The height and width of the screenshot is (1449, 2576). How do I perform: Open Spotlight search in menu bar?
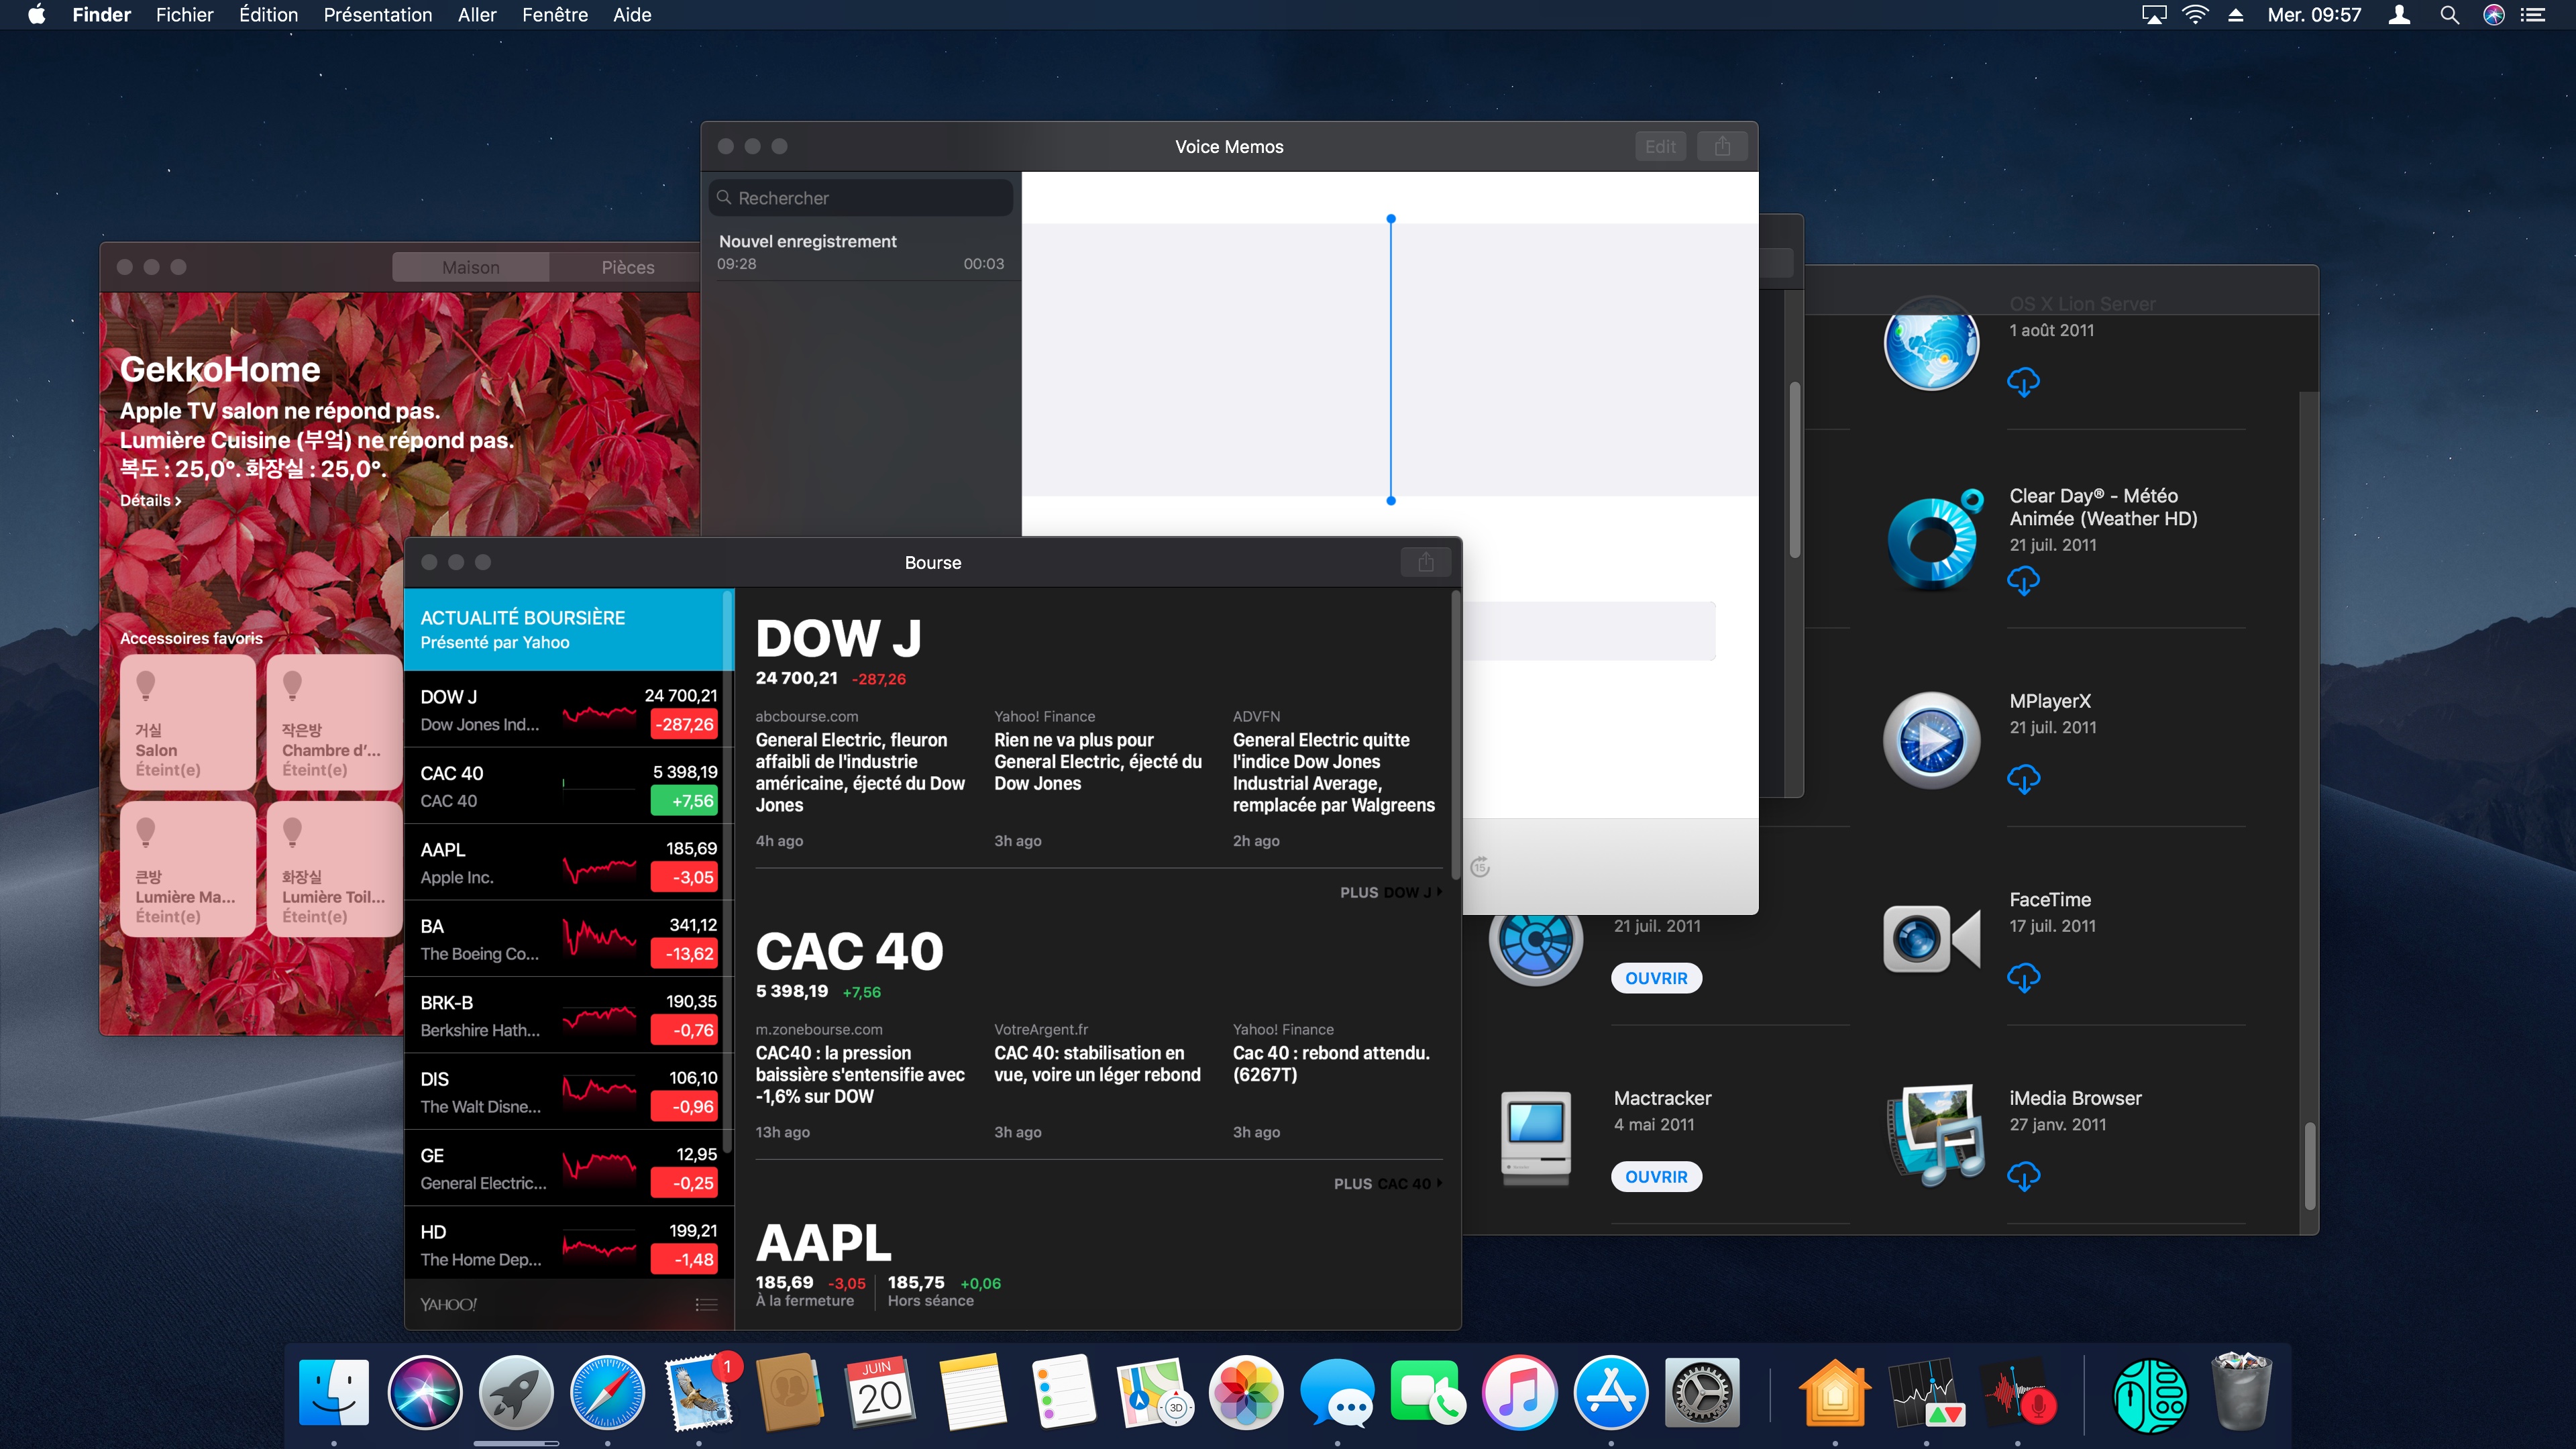click(x=2449, y=15)
